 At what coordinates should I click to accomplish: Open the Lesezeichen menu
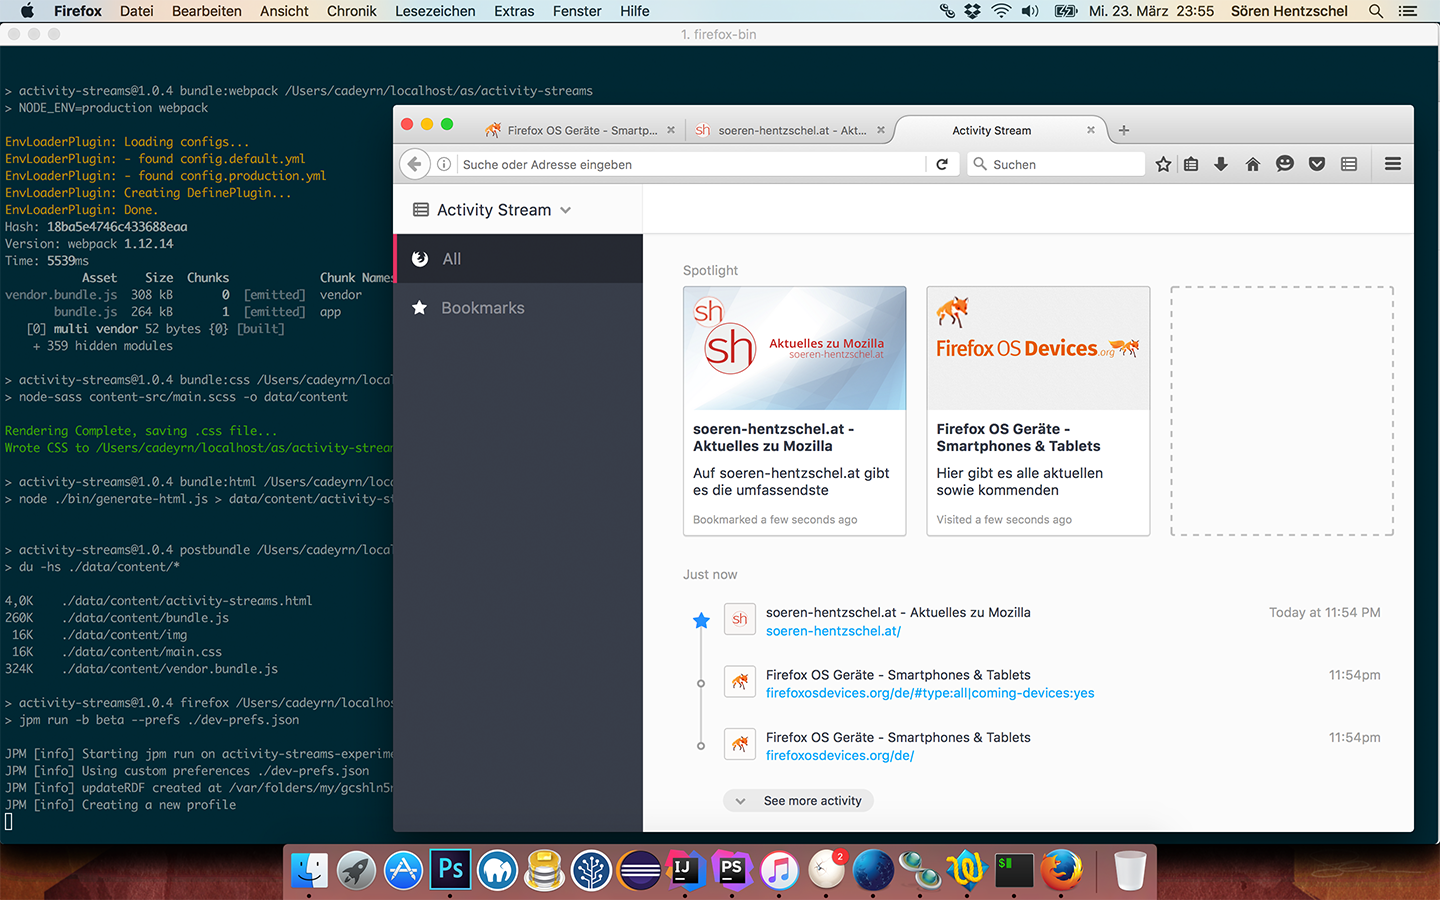click(x=435, y=11)
